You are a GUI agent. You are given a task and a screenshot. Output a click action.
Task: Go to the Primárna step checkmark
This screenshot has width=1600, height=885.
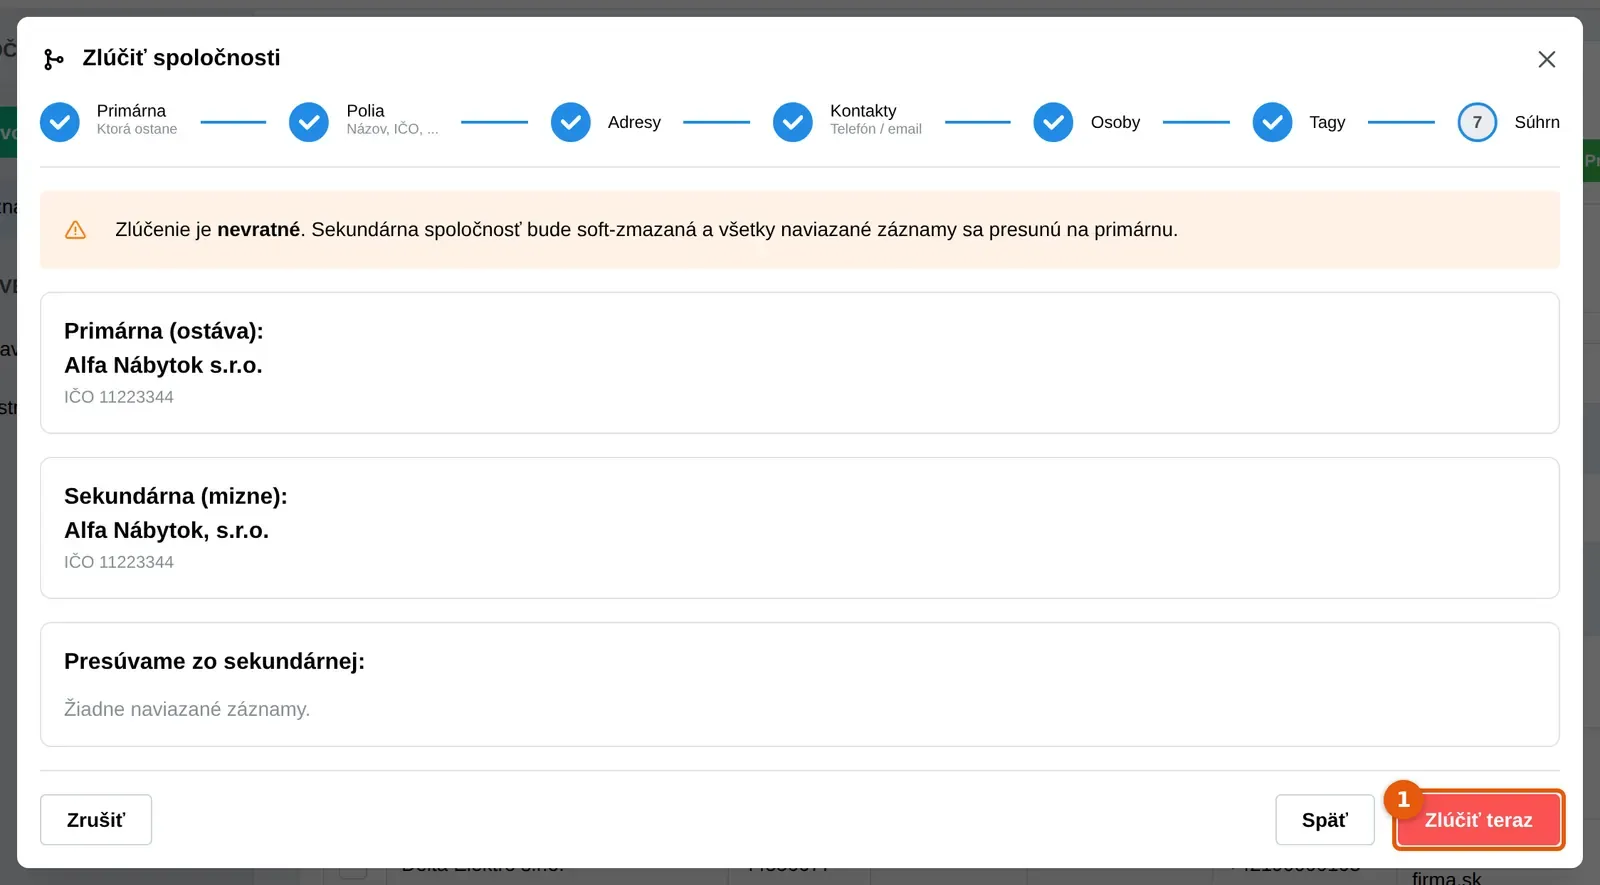(60, 122)
